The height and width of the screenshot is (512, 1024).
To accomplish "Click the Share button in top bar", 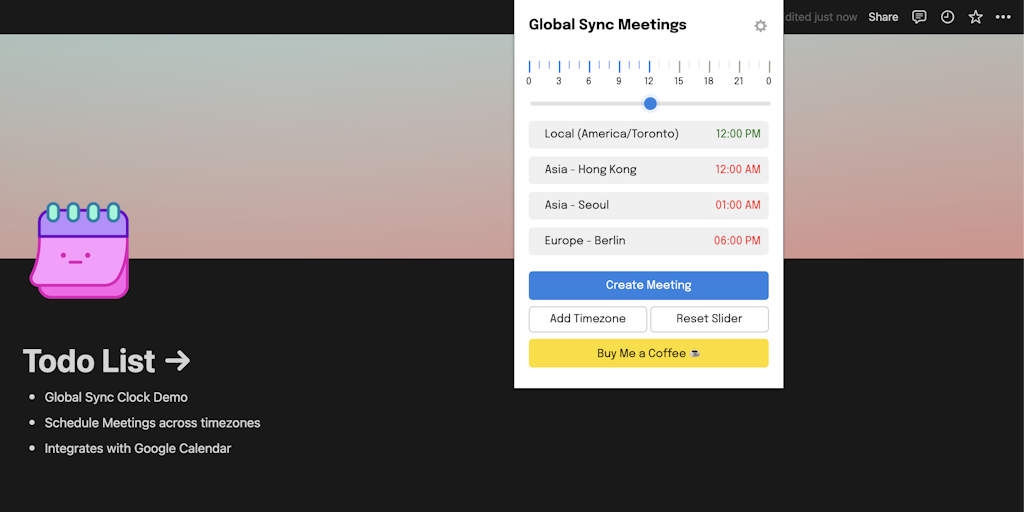I will click(883, 17).
